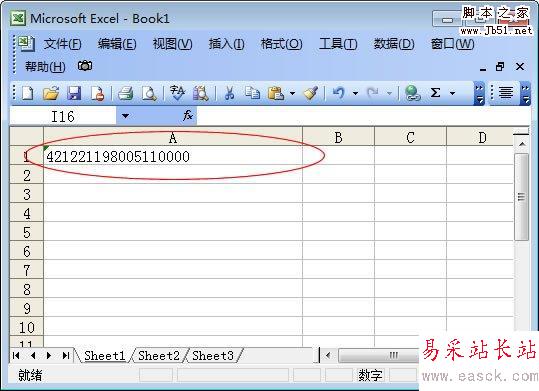539x391 pixels.
Task: Click the New blank workbook icon
Action: [28, 93]
